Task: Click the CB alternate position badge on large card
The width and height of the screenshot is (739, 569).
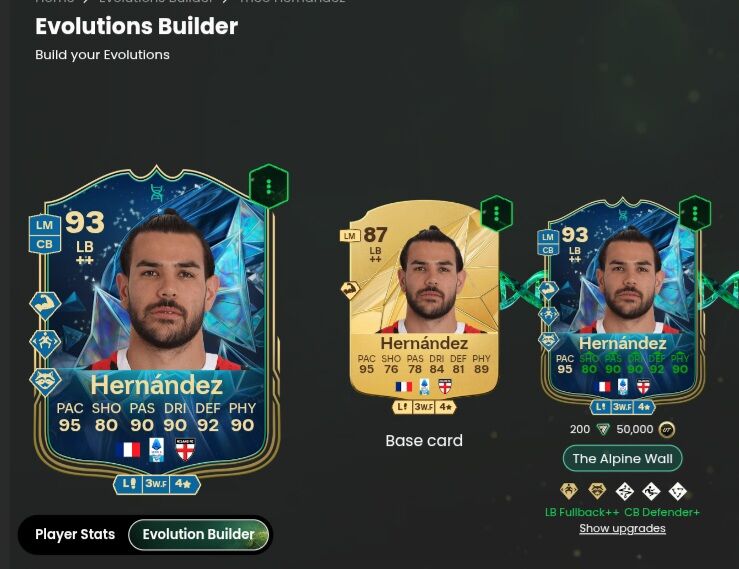Action: pos(45,244)
